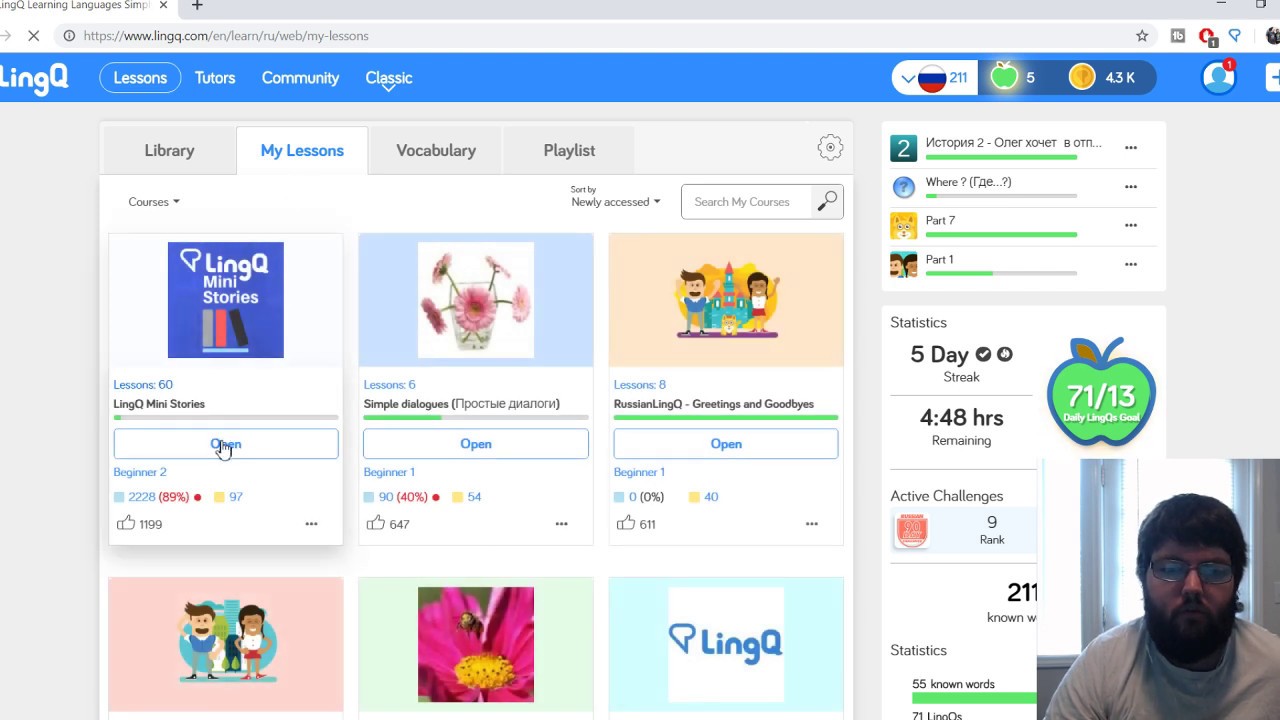Like LingQ Mini Stories course
The width and height of the screenshot is (1280, 720).
click(126, 523)
